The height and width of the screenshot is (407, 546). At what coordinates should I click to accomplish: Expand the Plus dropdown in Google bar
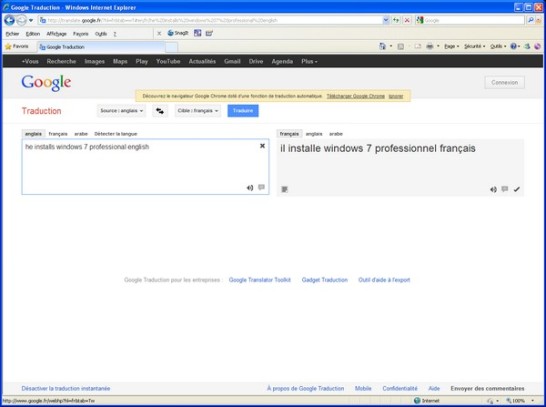click(x=309, y=61)
